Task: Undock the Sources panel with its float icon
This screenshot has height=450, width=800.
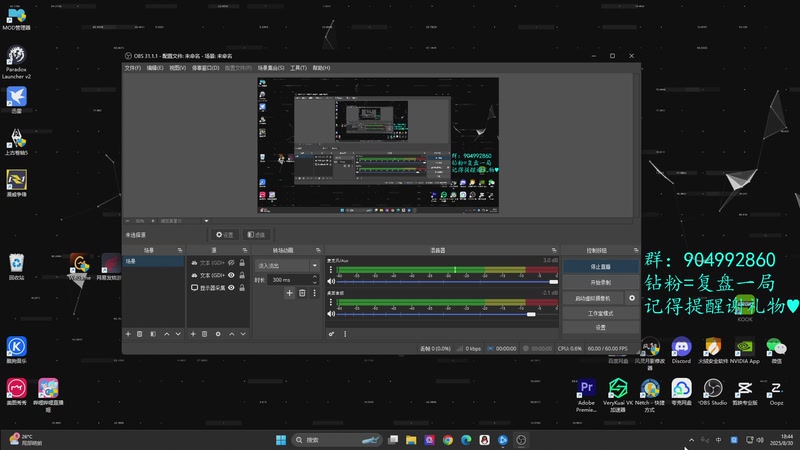Action: [244, 250]
